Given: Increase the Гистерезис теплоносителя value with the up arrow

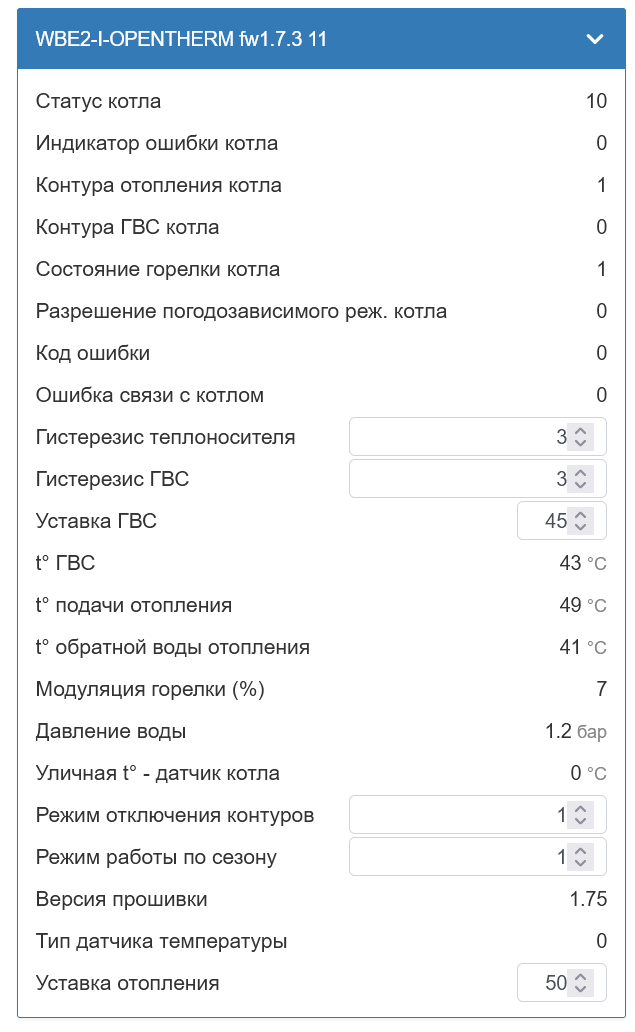Looking at the screenshot, I should [581, 431].
